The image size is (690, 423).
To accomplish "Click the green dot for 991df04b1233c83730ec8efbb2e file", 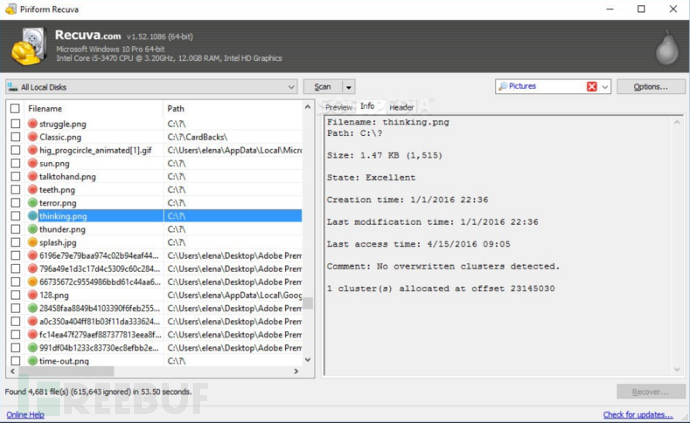I will point(33,348).
